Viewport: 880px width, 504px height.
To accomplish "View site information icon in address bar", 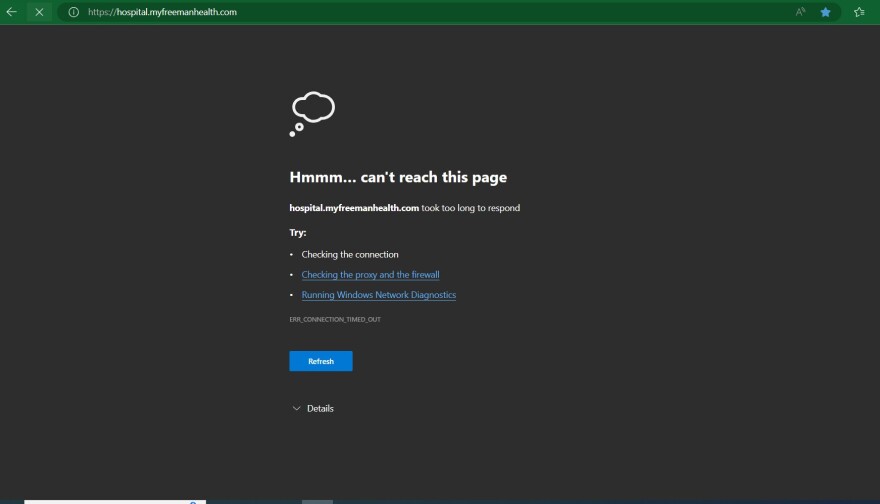I will pyautogui.click(x=73, y=12).
